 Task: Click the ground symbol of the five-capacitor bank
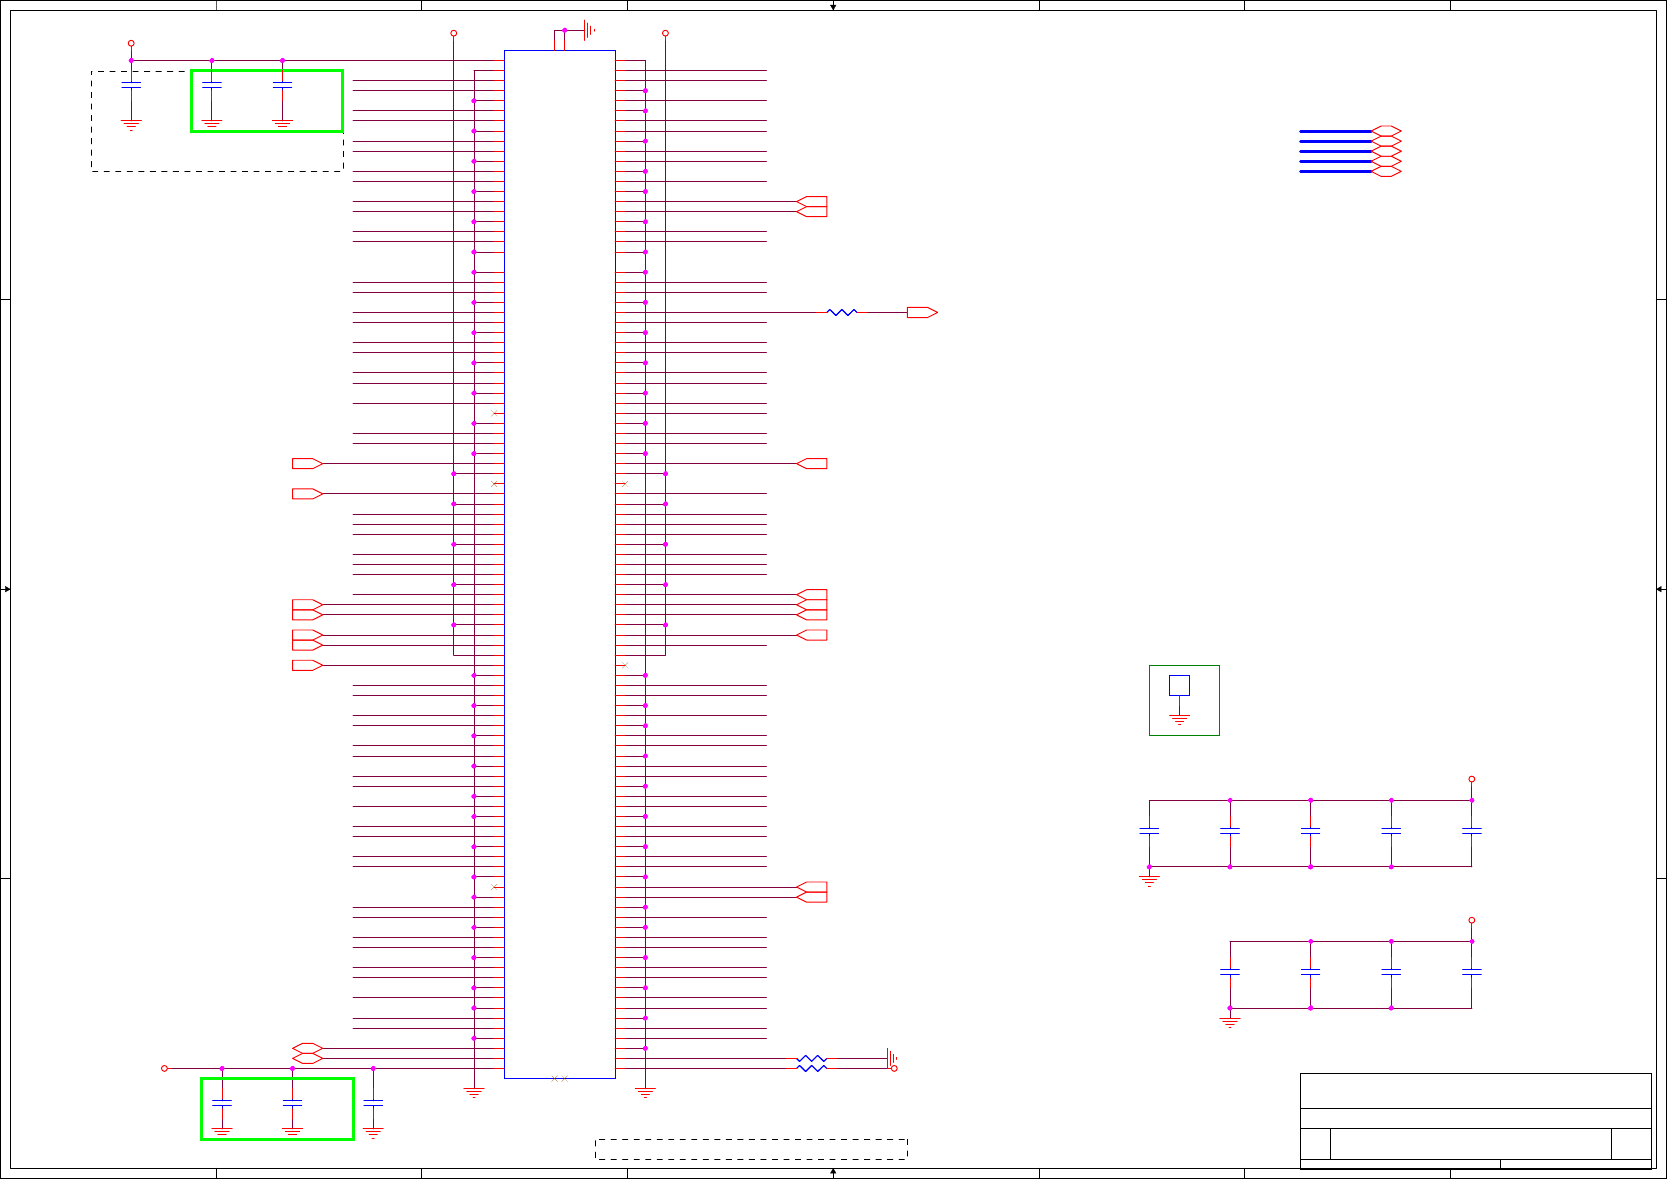1149,881
